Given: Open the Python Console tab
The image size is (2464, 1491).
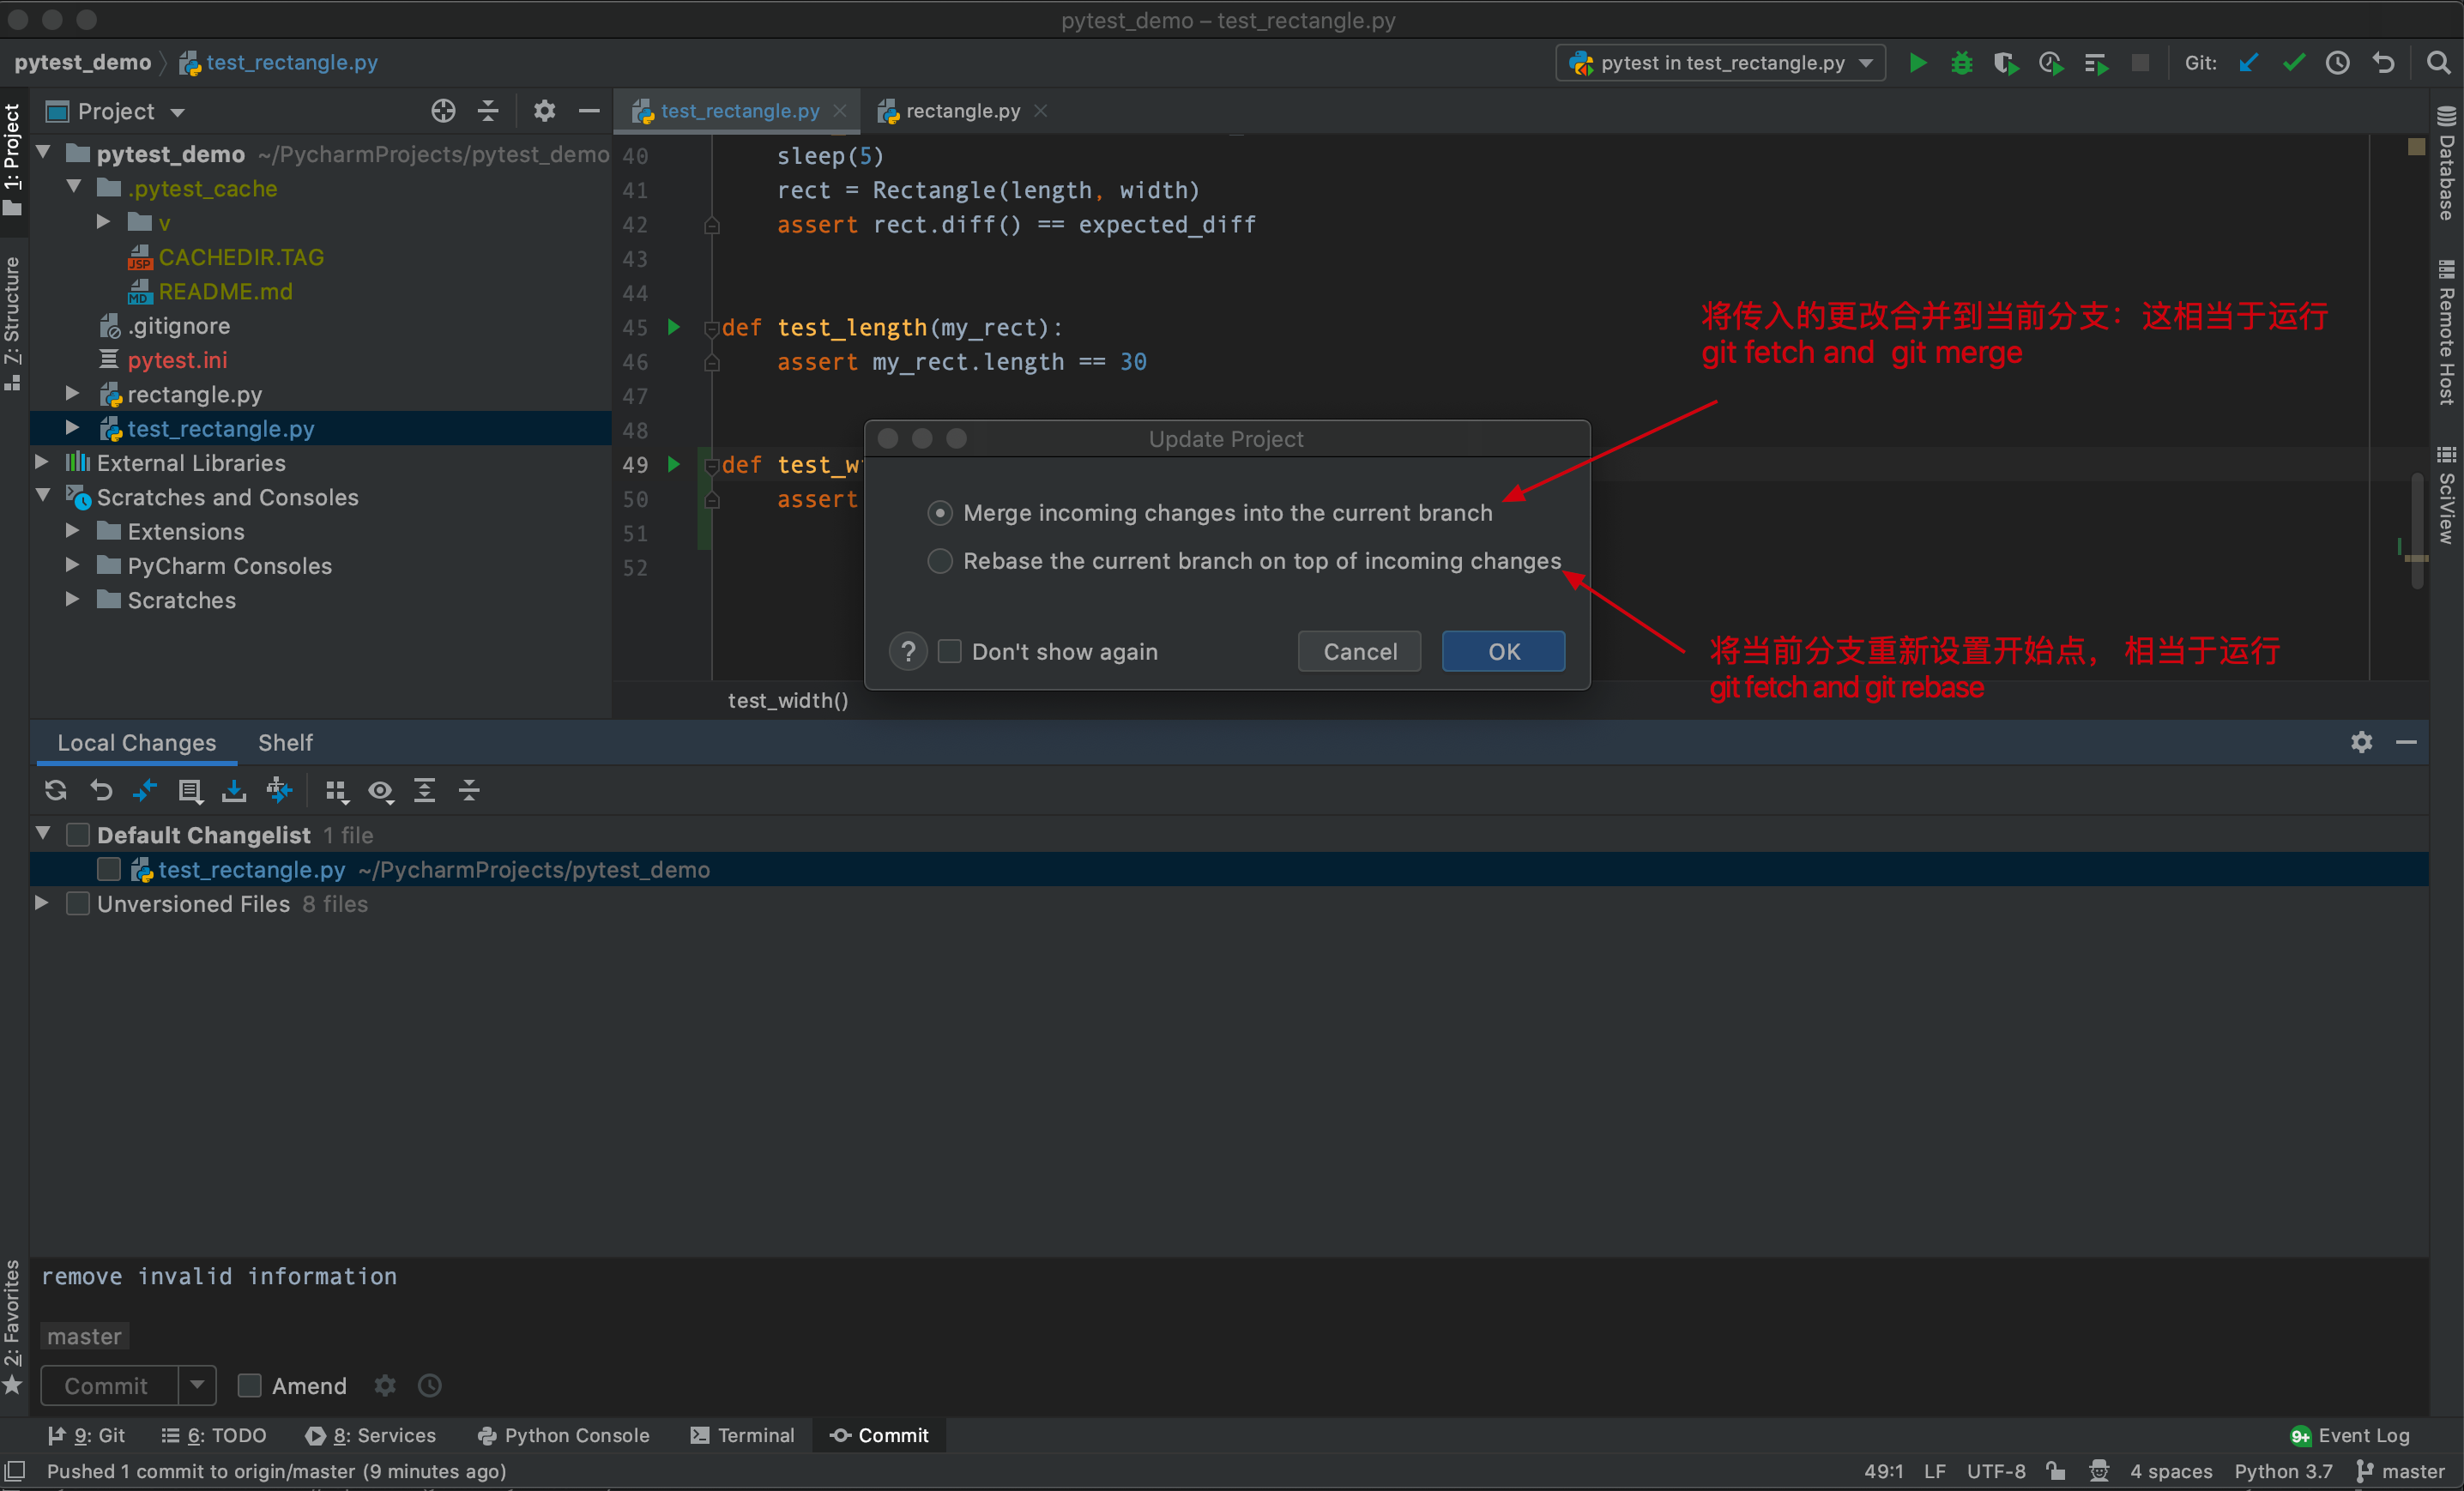Looking at the screenshot, I should [x=564, y=1436].
